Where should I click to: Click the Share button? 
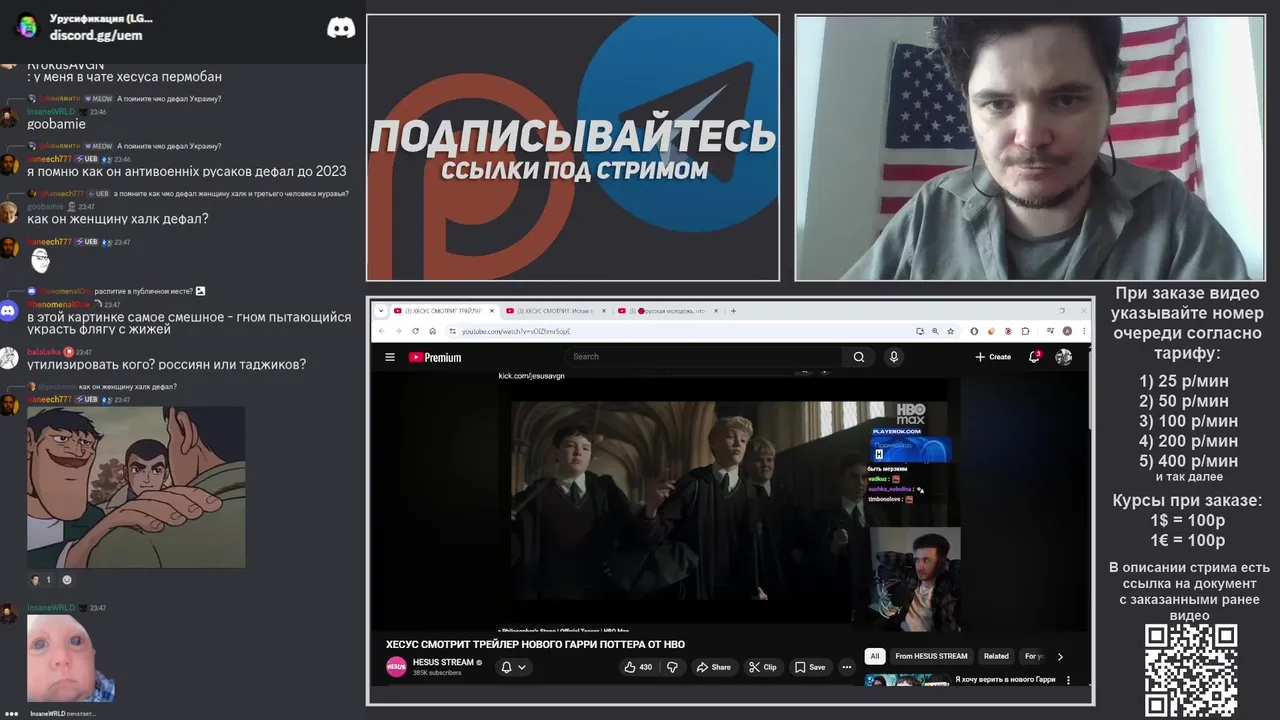714,667
